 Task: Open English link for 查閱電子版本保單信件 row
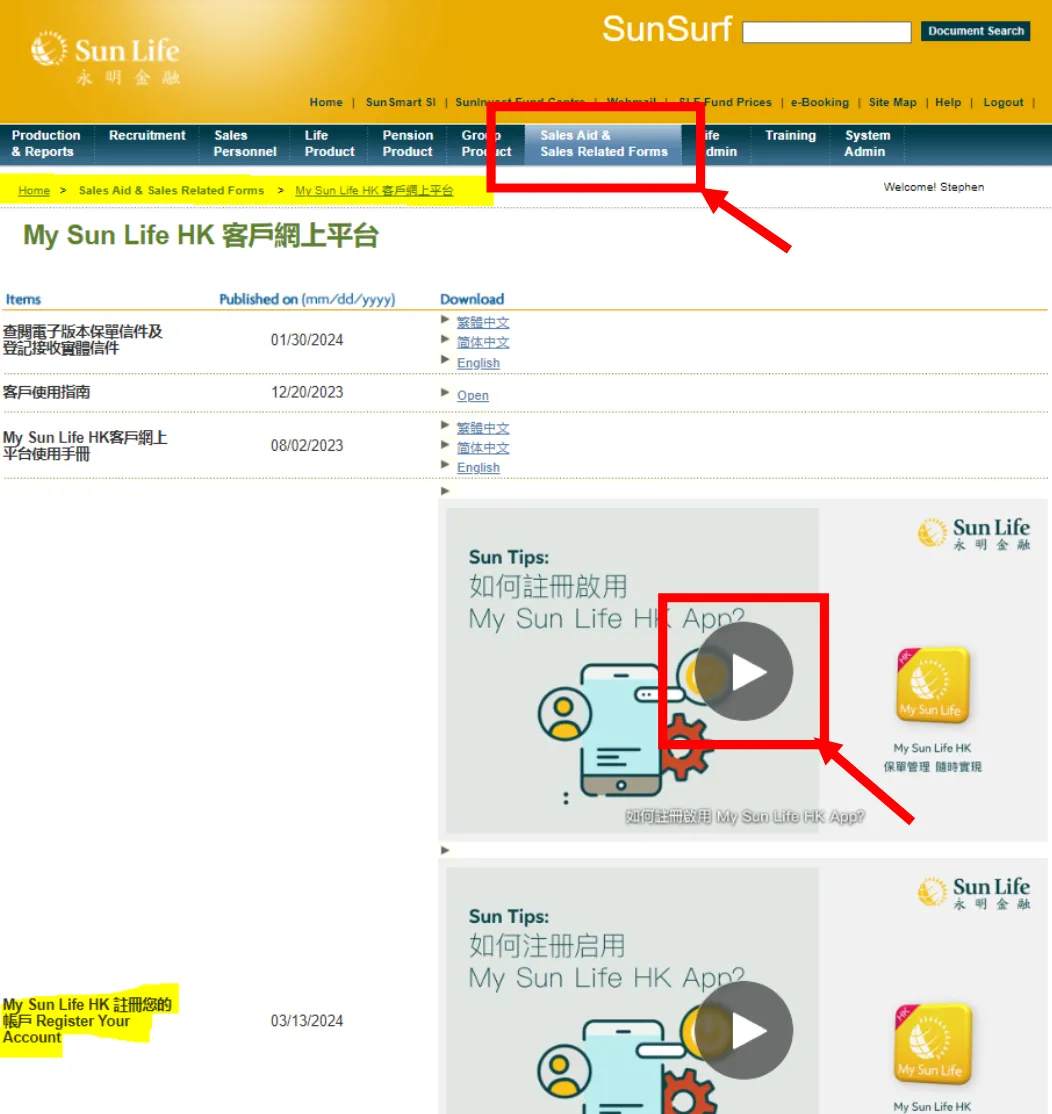click(x=478, y=363)
